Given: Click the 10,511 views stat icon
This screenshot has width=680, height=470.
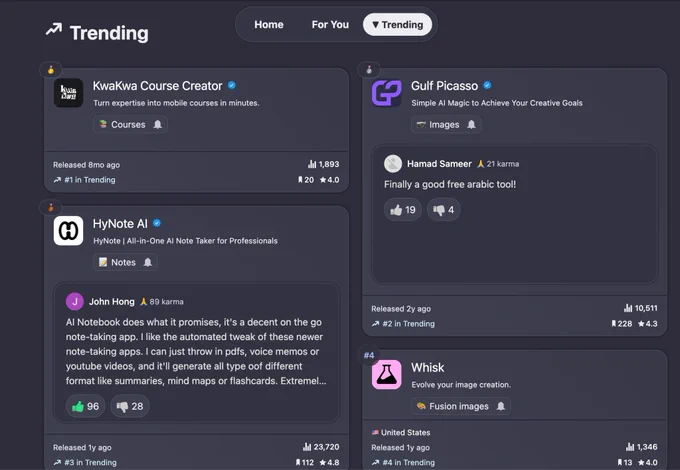Looking at the screenshot, I should (x=628, y=308).
